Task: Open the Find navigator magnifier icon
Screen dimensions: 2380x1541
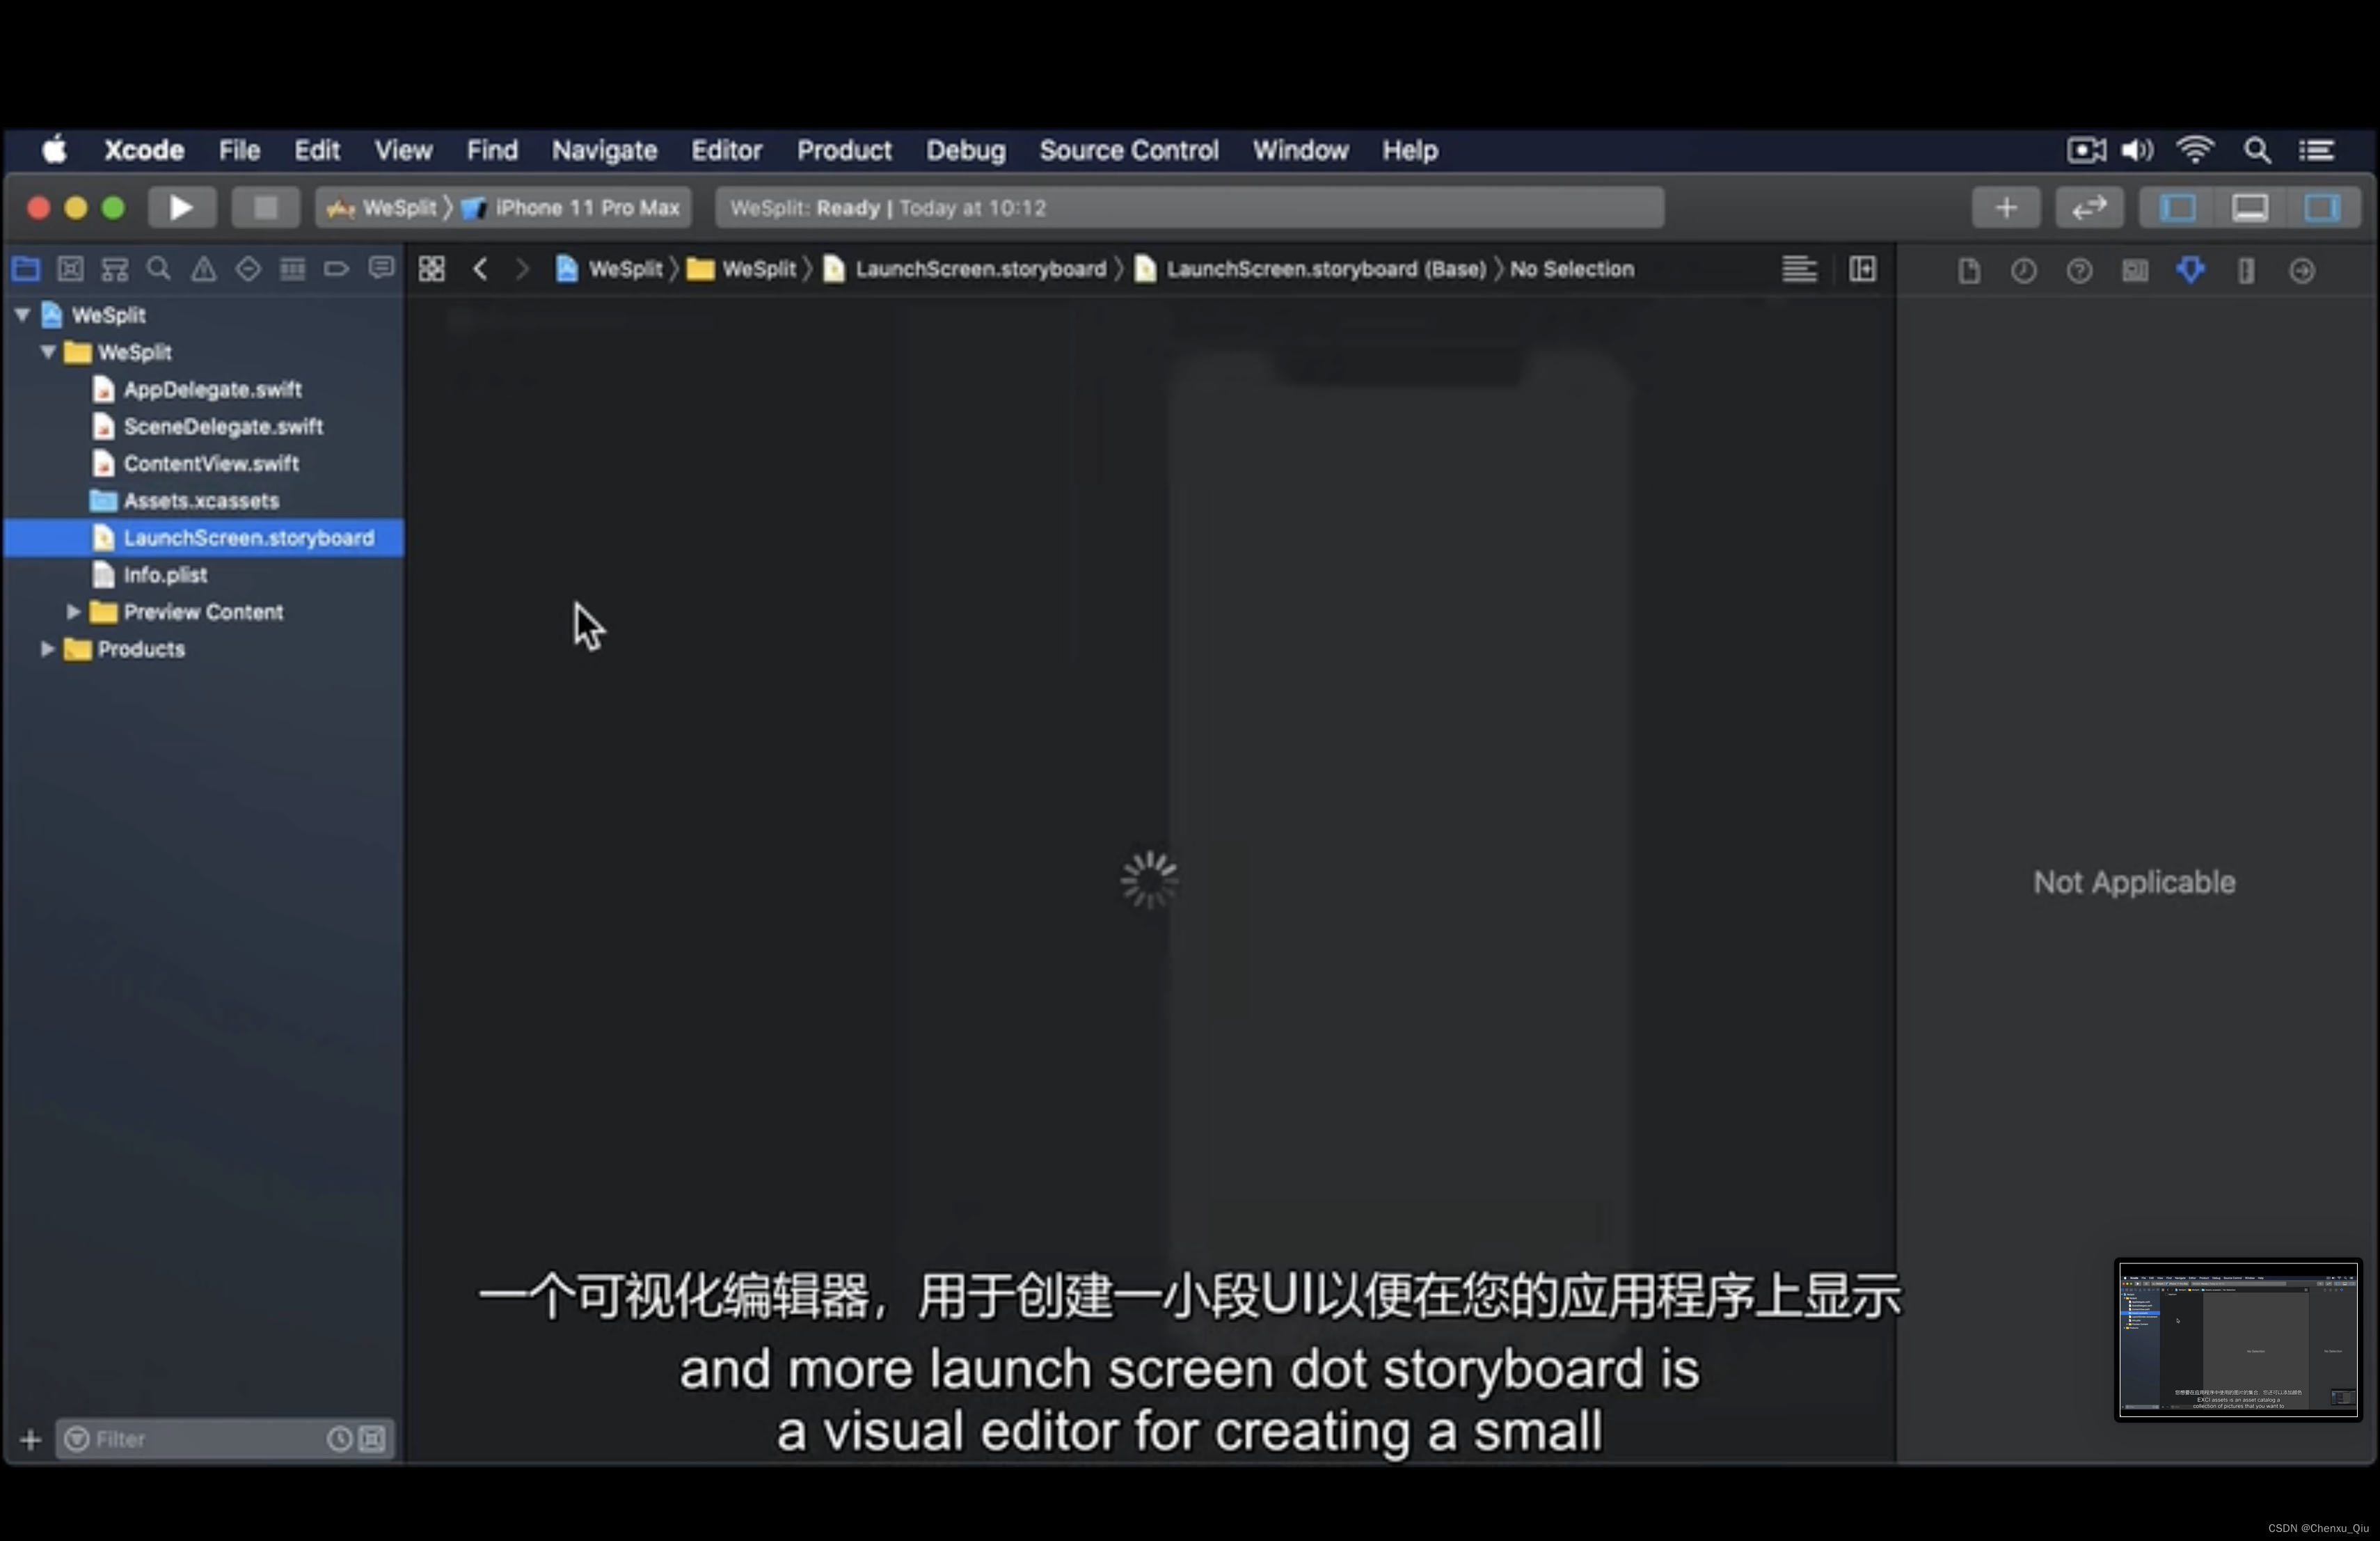Action: 158,269
